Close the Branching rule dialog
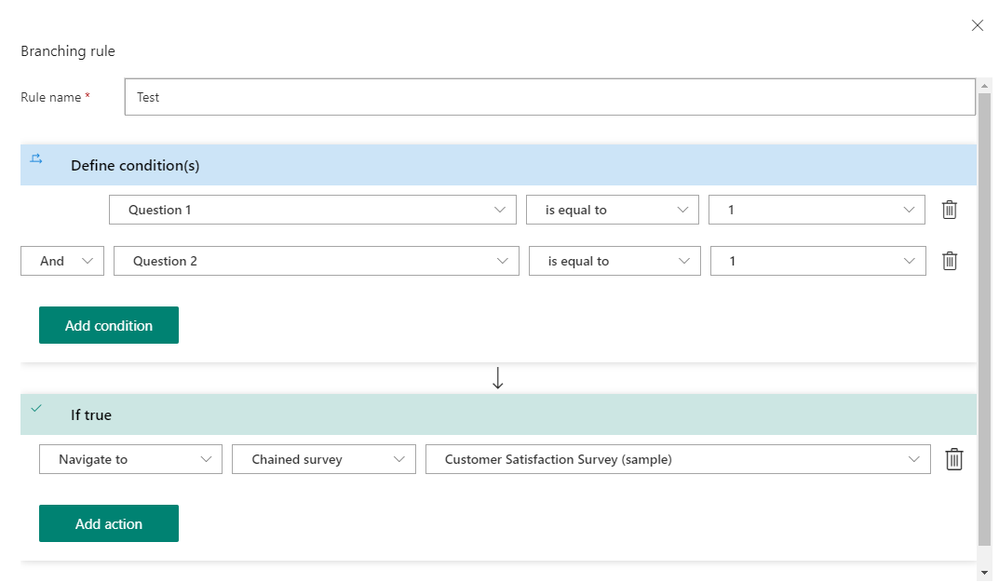Viewport: 999px width, 585px height. coord(977,25)
